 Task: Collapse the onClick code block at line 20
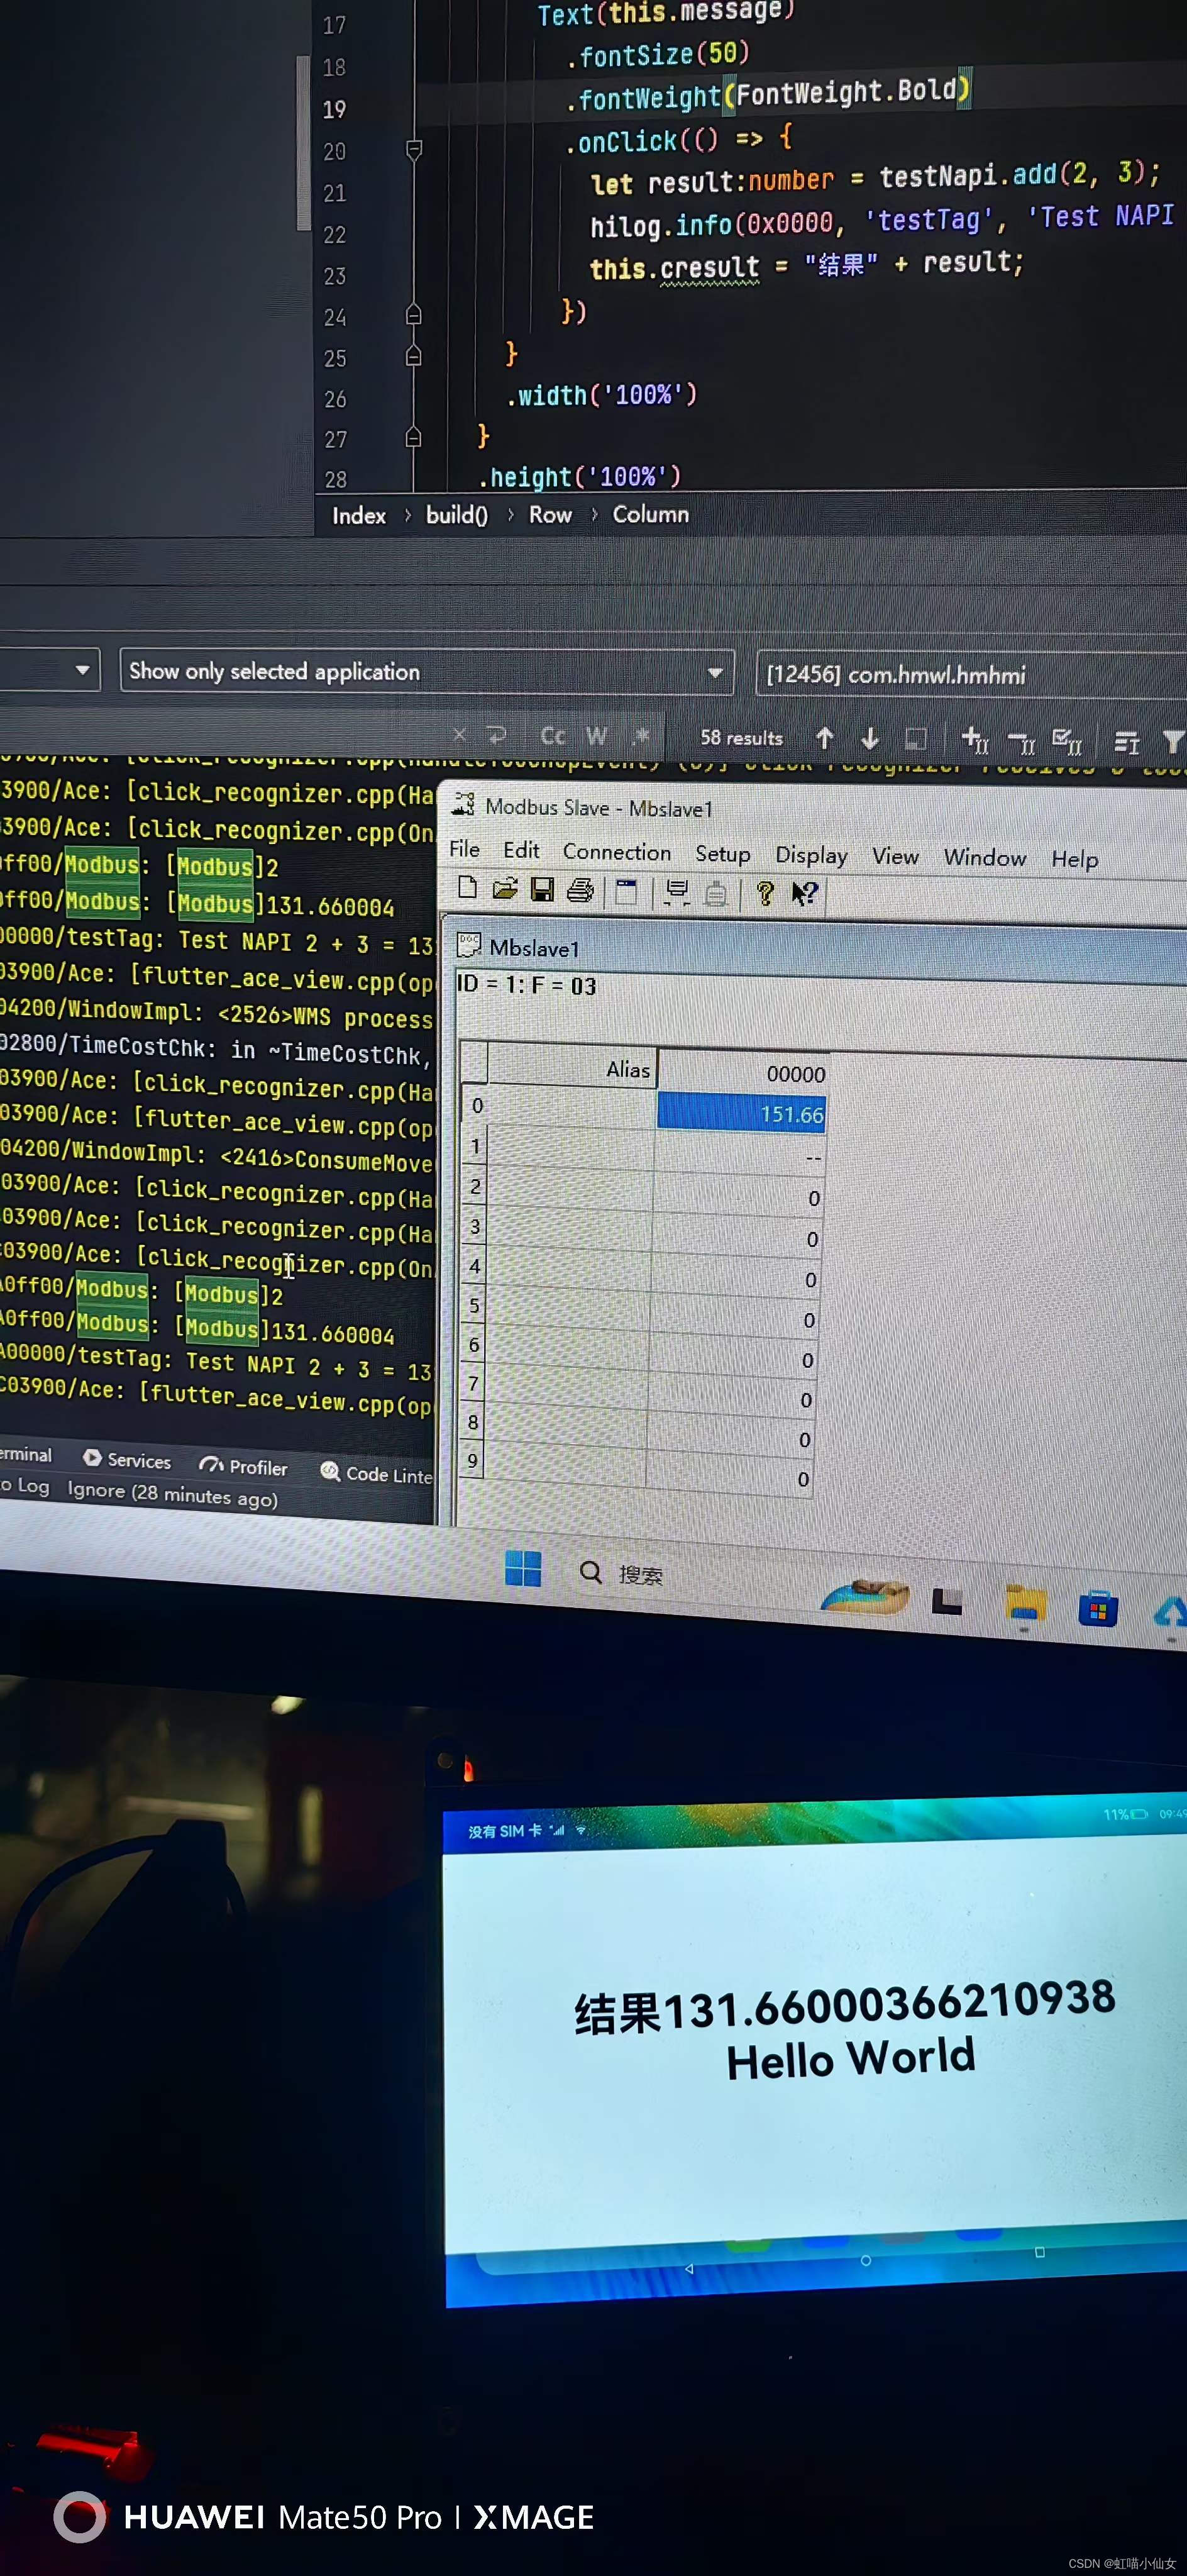413,150
